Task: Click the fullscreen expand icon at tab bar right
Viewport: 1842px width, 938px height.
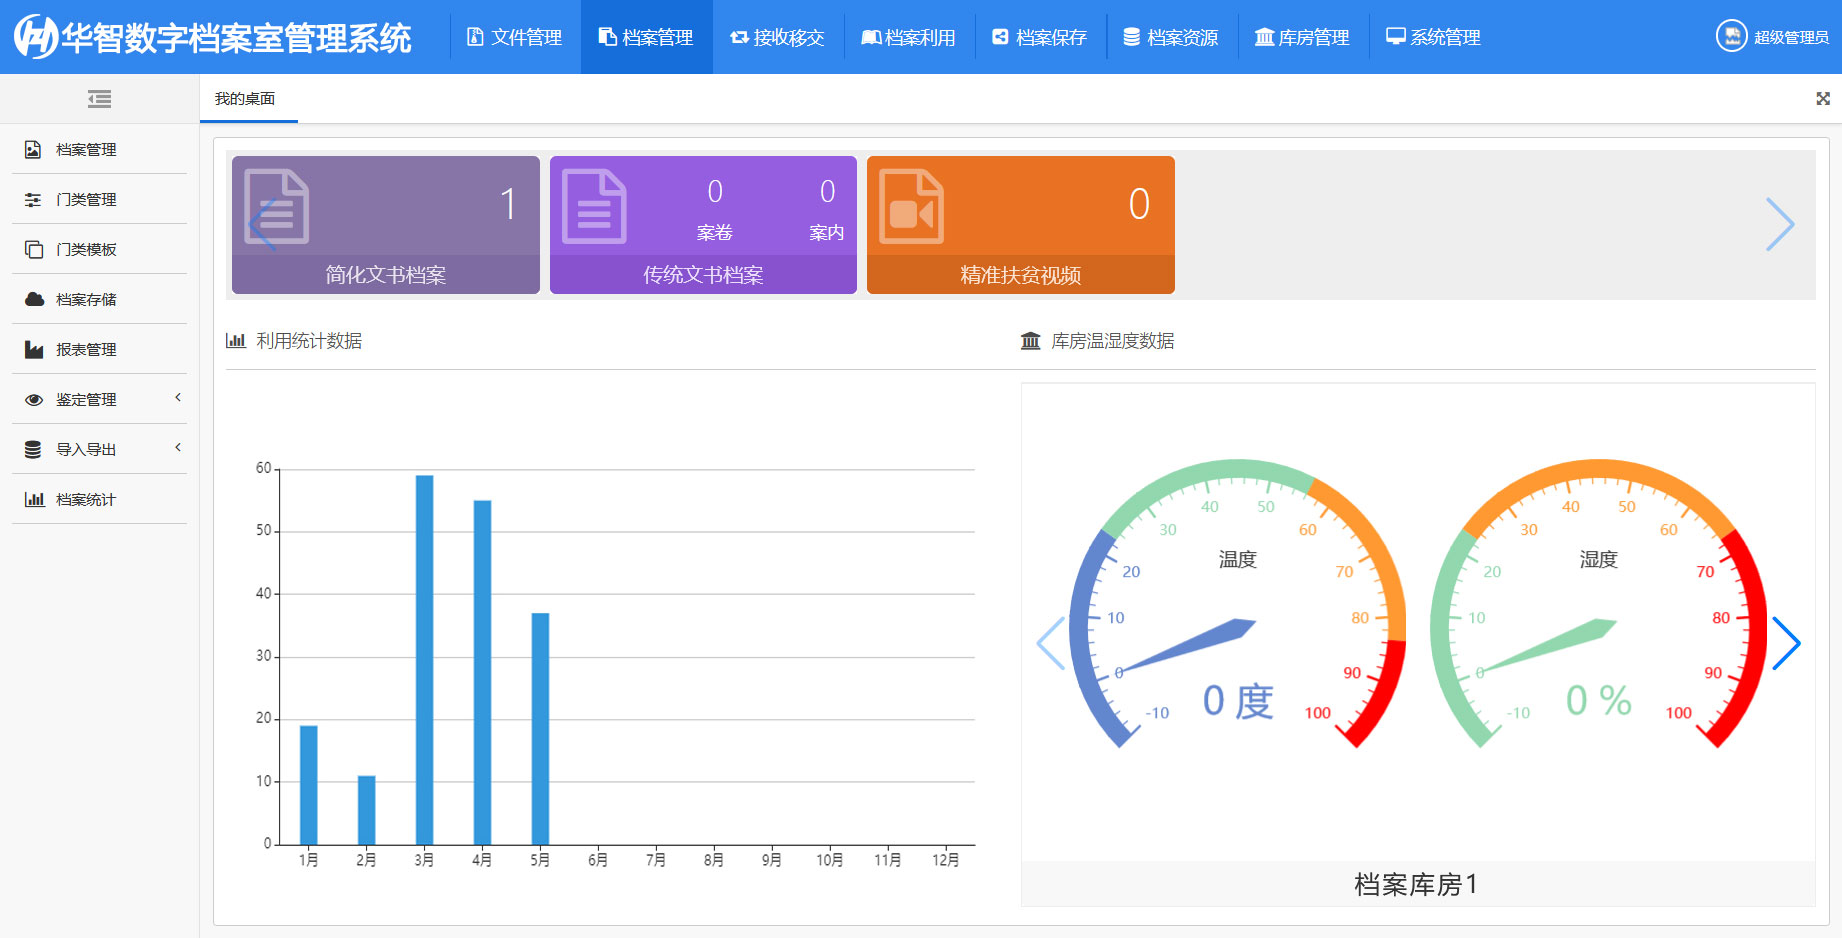Action: coord(1823,98)
